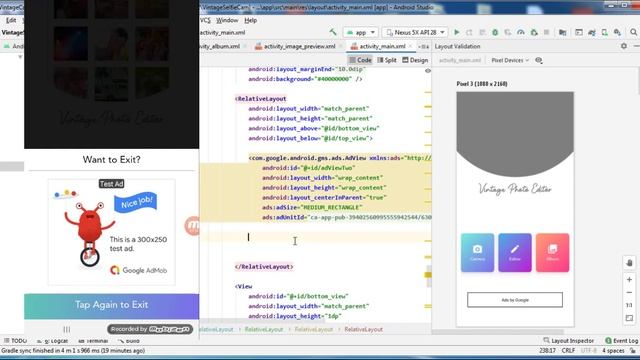Click the Album button in layout preview
This screenshot has height=360, width=640.
[x=552, y=253]
